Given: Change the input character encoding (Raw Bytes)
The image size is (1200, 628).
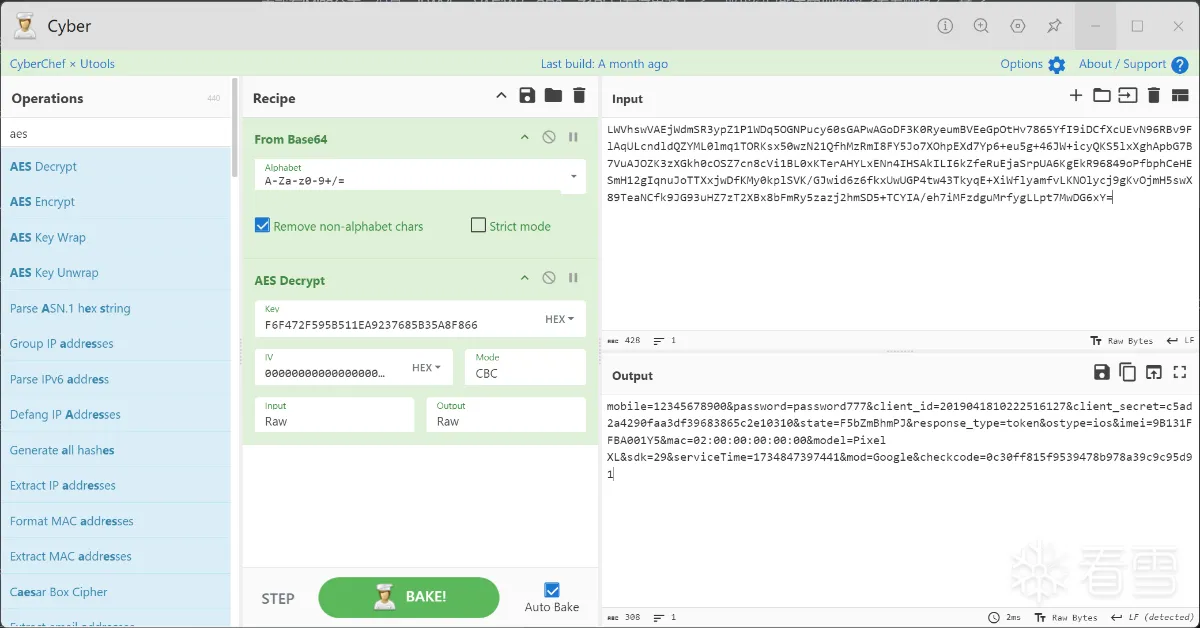Looking at the screenshot, I should [1121, 341].
